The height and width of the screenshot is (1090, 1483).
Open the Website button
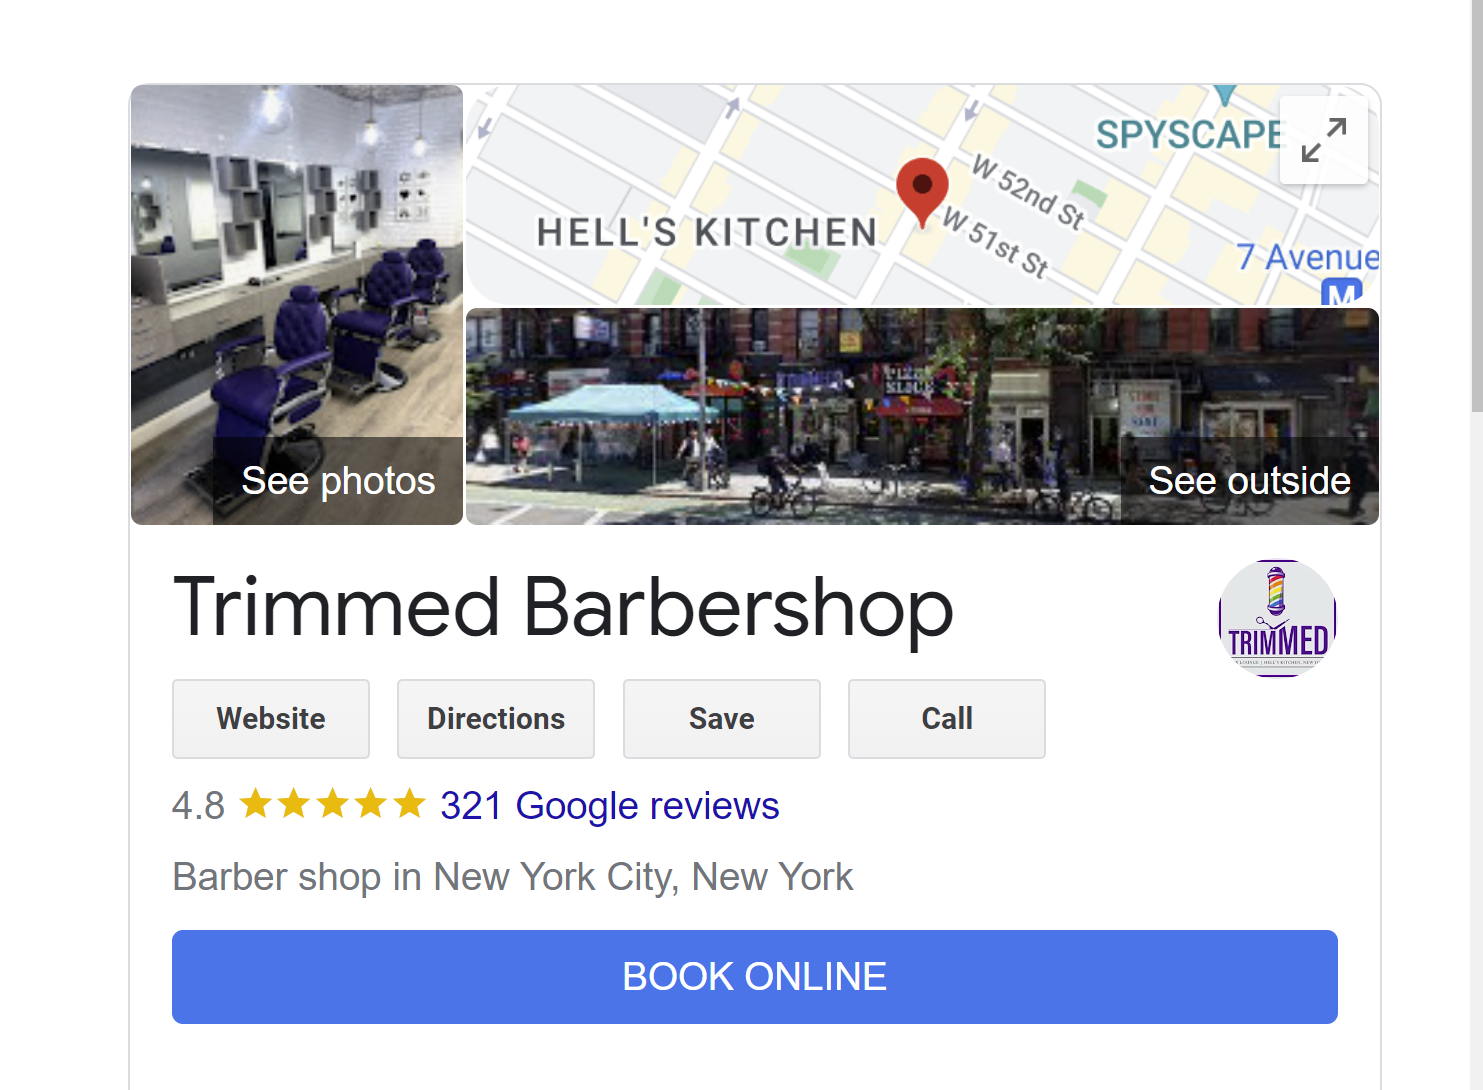click(271, 719)
